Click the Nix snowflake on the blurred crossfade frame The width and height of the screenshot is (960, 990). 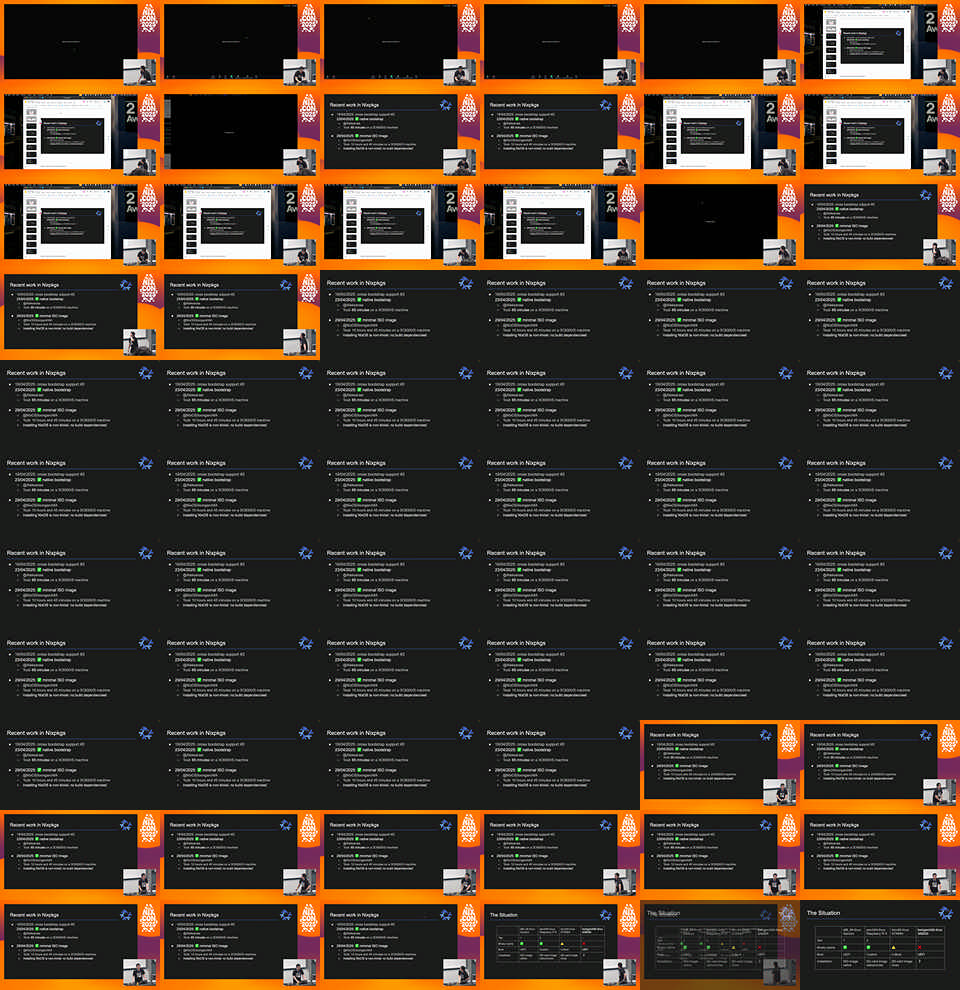click(766, 915)
